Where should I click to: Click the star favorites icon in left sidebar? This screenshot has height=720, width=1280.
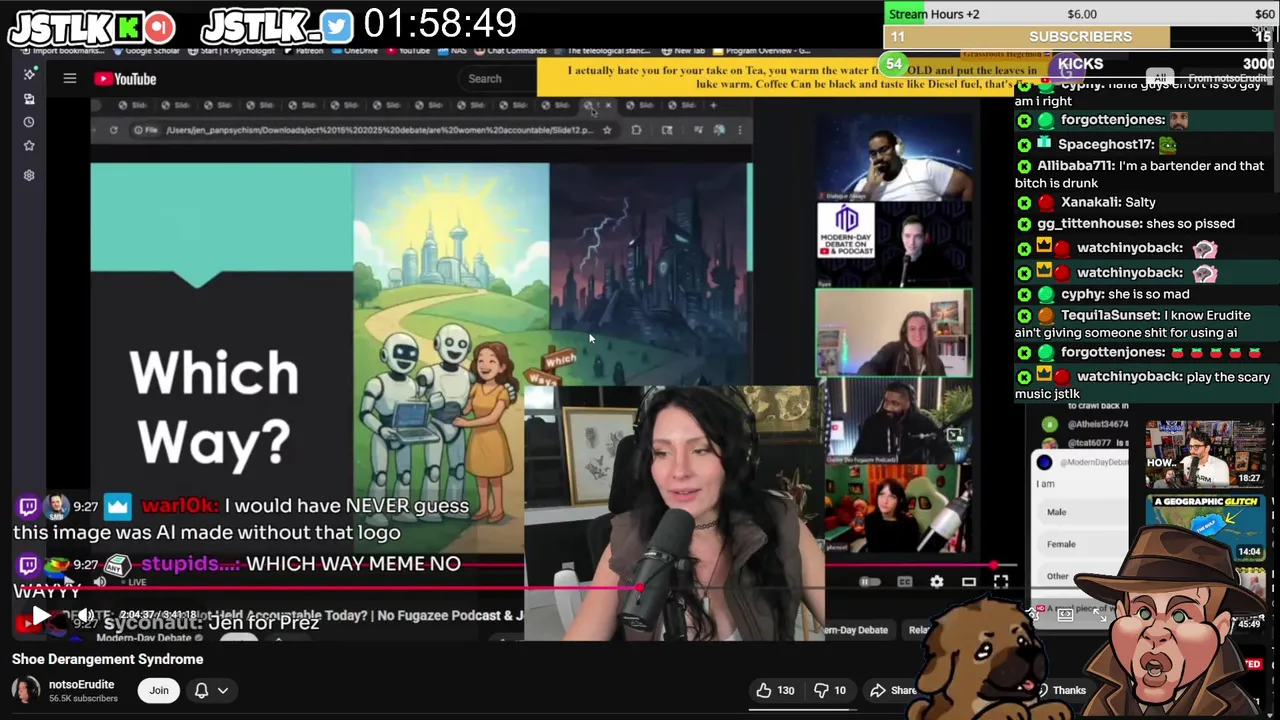click(x=29, y=146)
